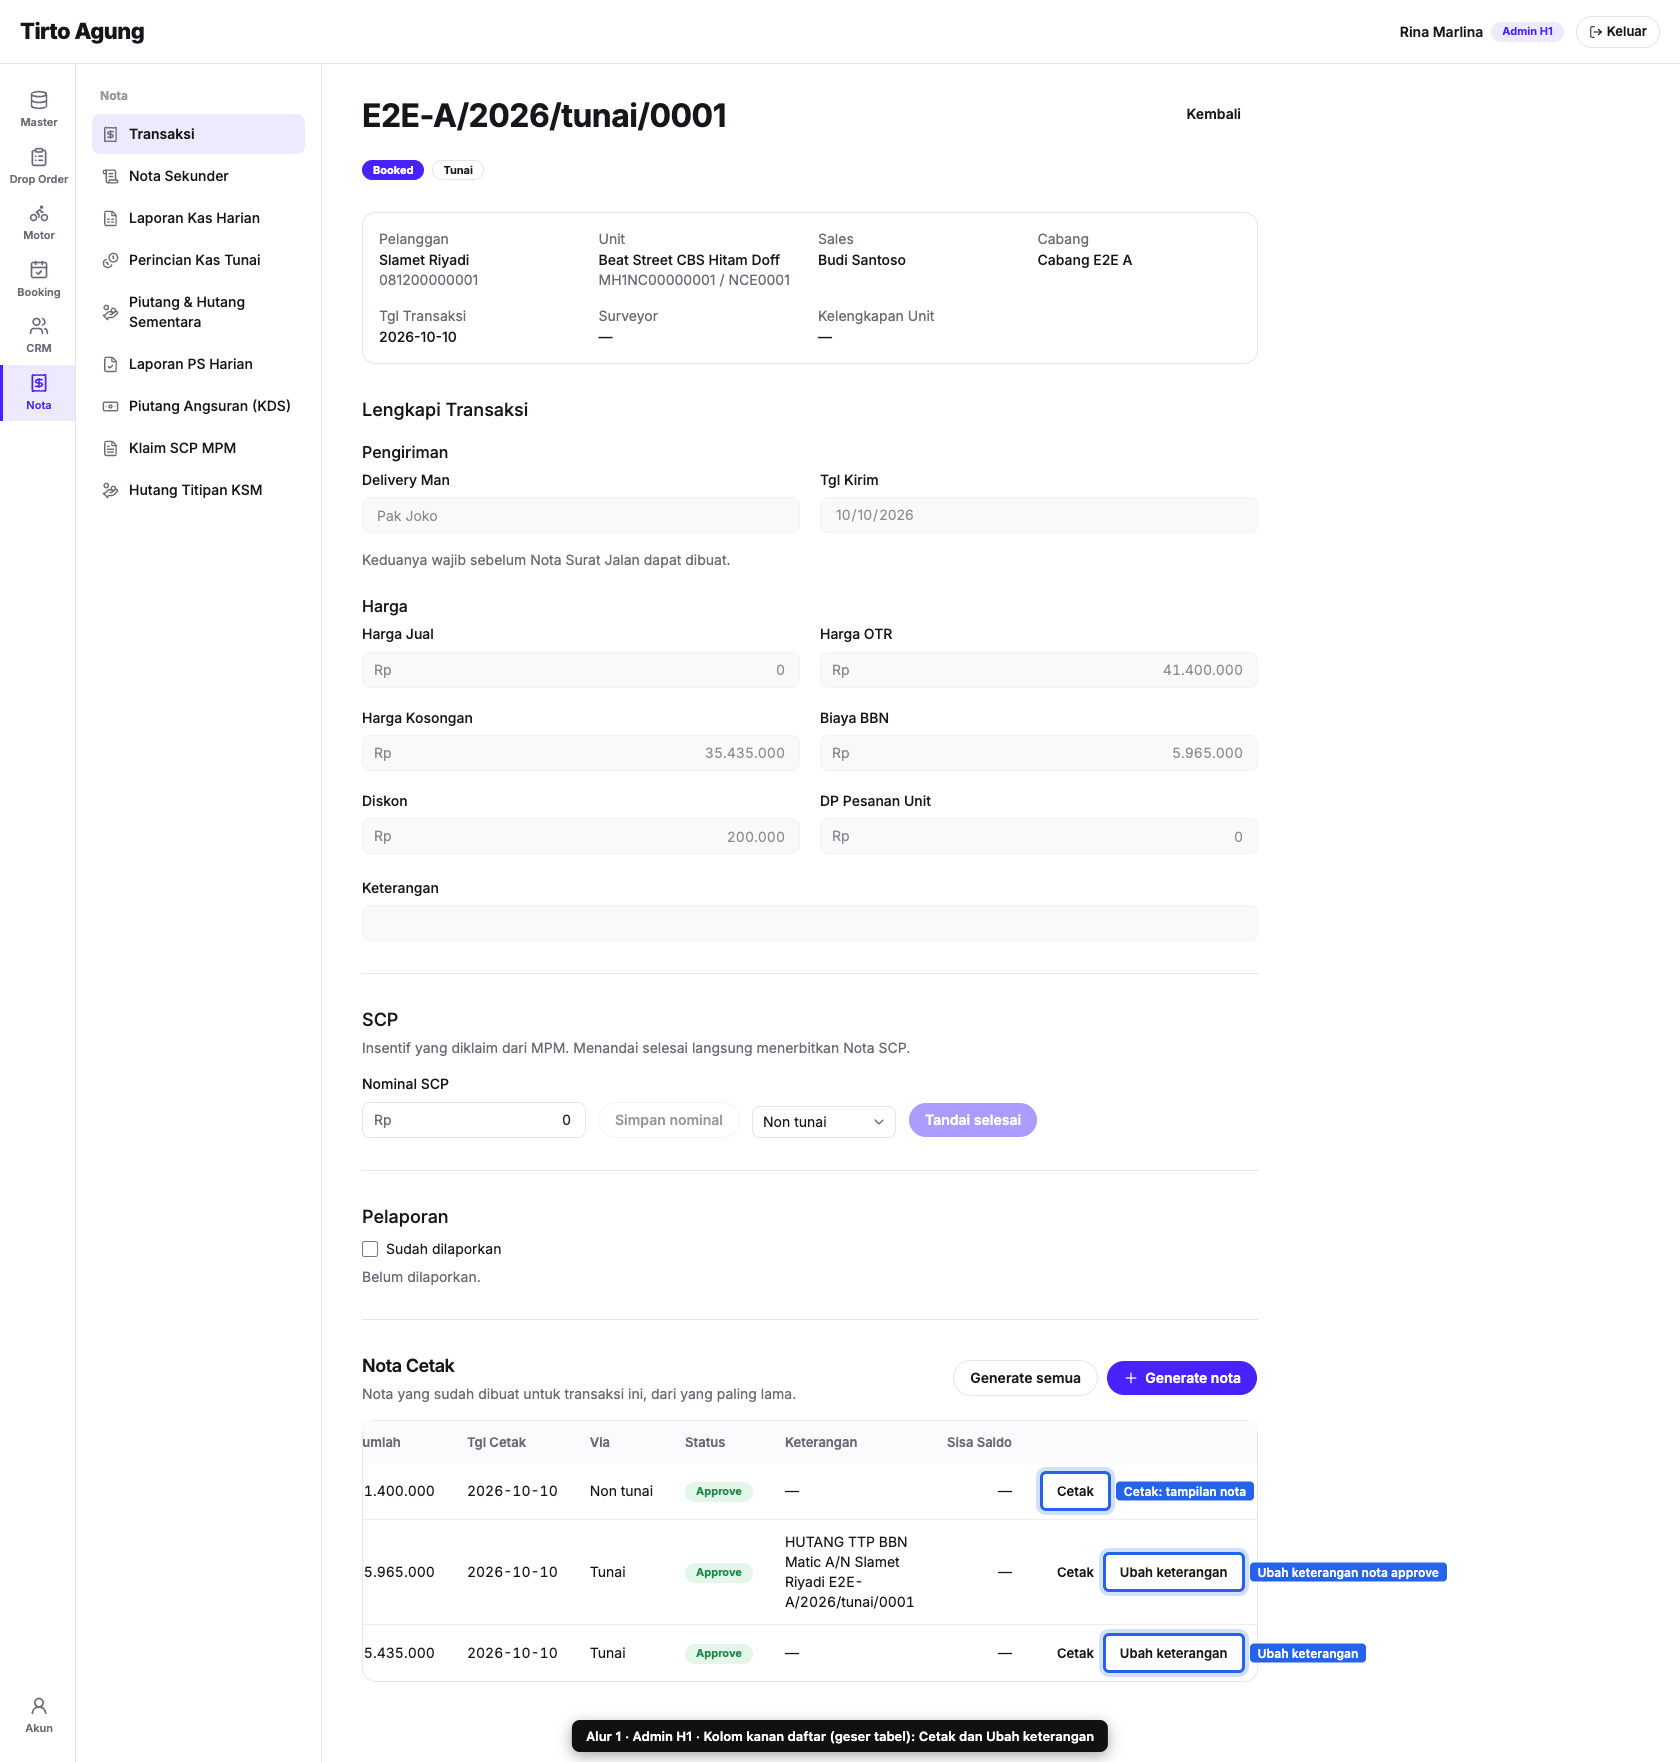
Task: Click the Delivery Man field
Action: pos(580,515)
